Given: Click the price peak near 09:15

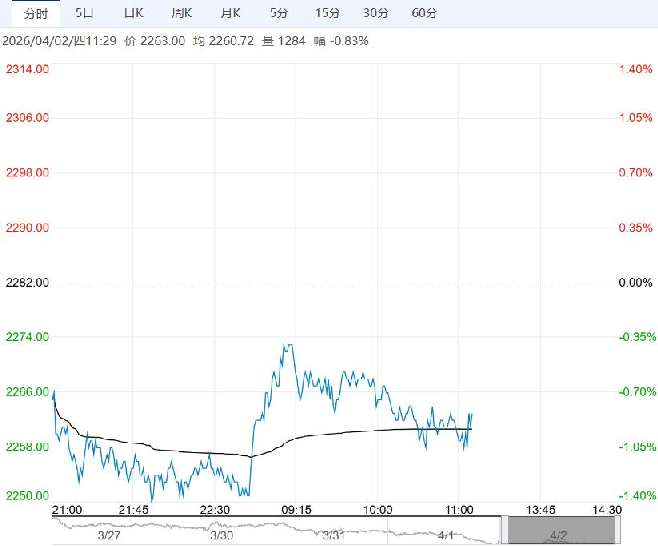Looking at the screenshot, I should pos(288,346).
